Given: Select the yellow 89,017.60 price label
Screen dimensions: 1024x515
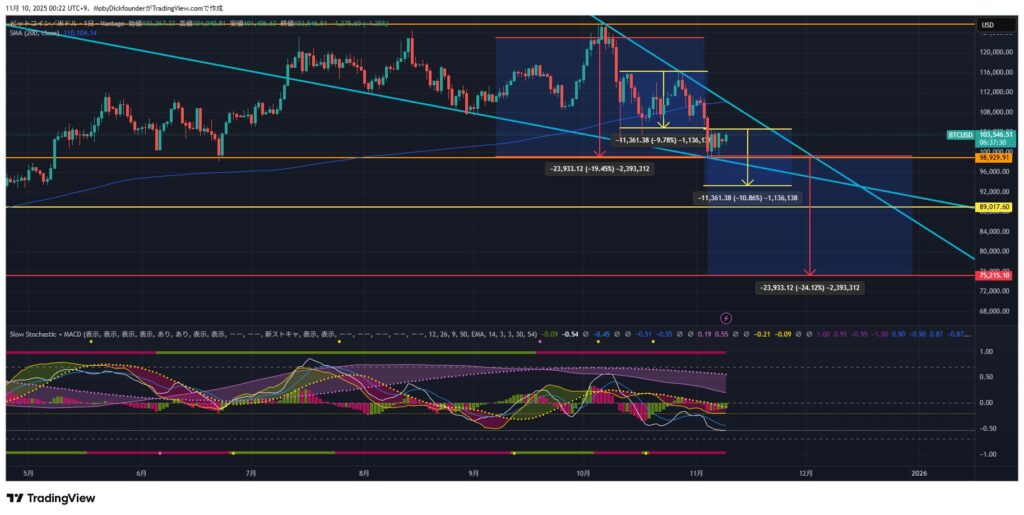Looking at the screenshot, I should pos(993,207).
